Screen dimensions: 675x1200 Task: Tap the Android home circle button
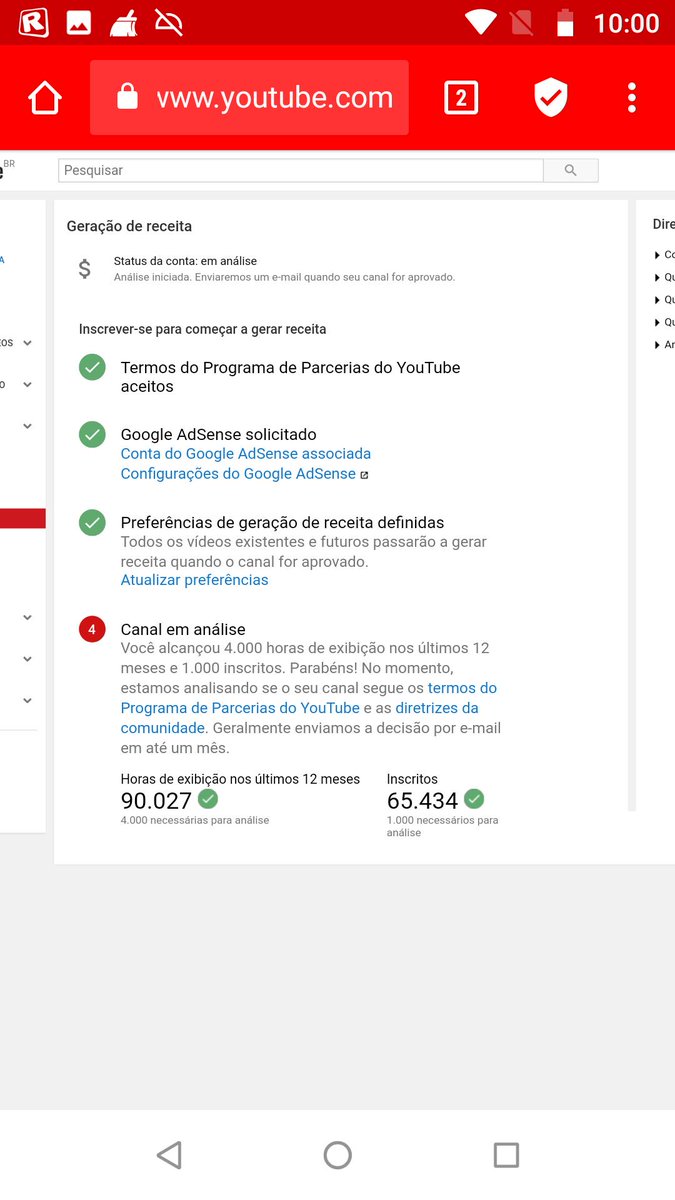click(x=338, y=1155)
